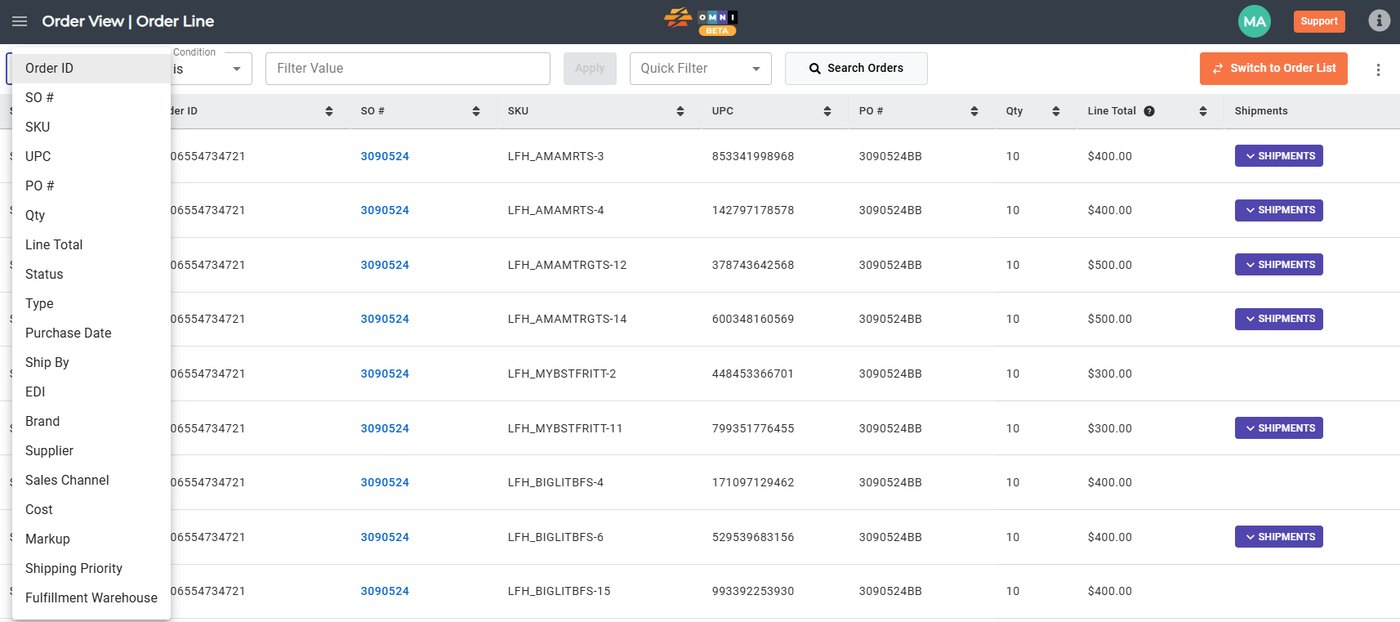
Task: Expand Shipments for LFH_BIGLITBFS-6 row
Action: [1279, 537]
